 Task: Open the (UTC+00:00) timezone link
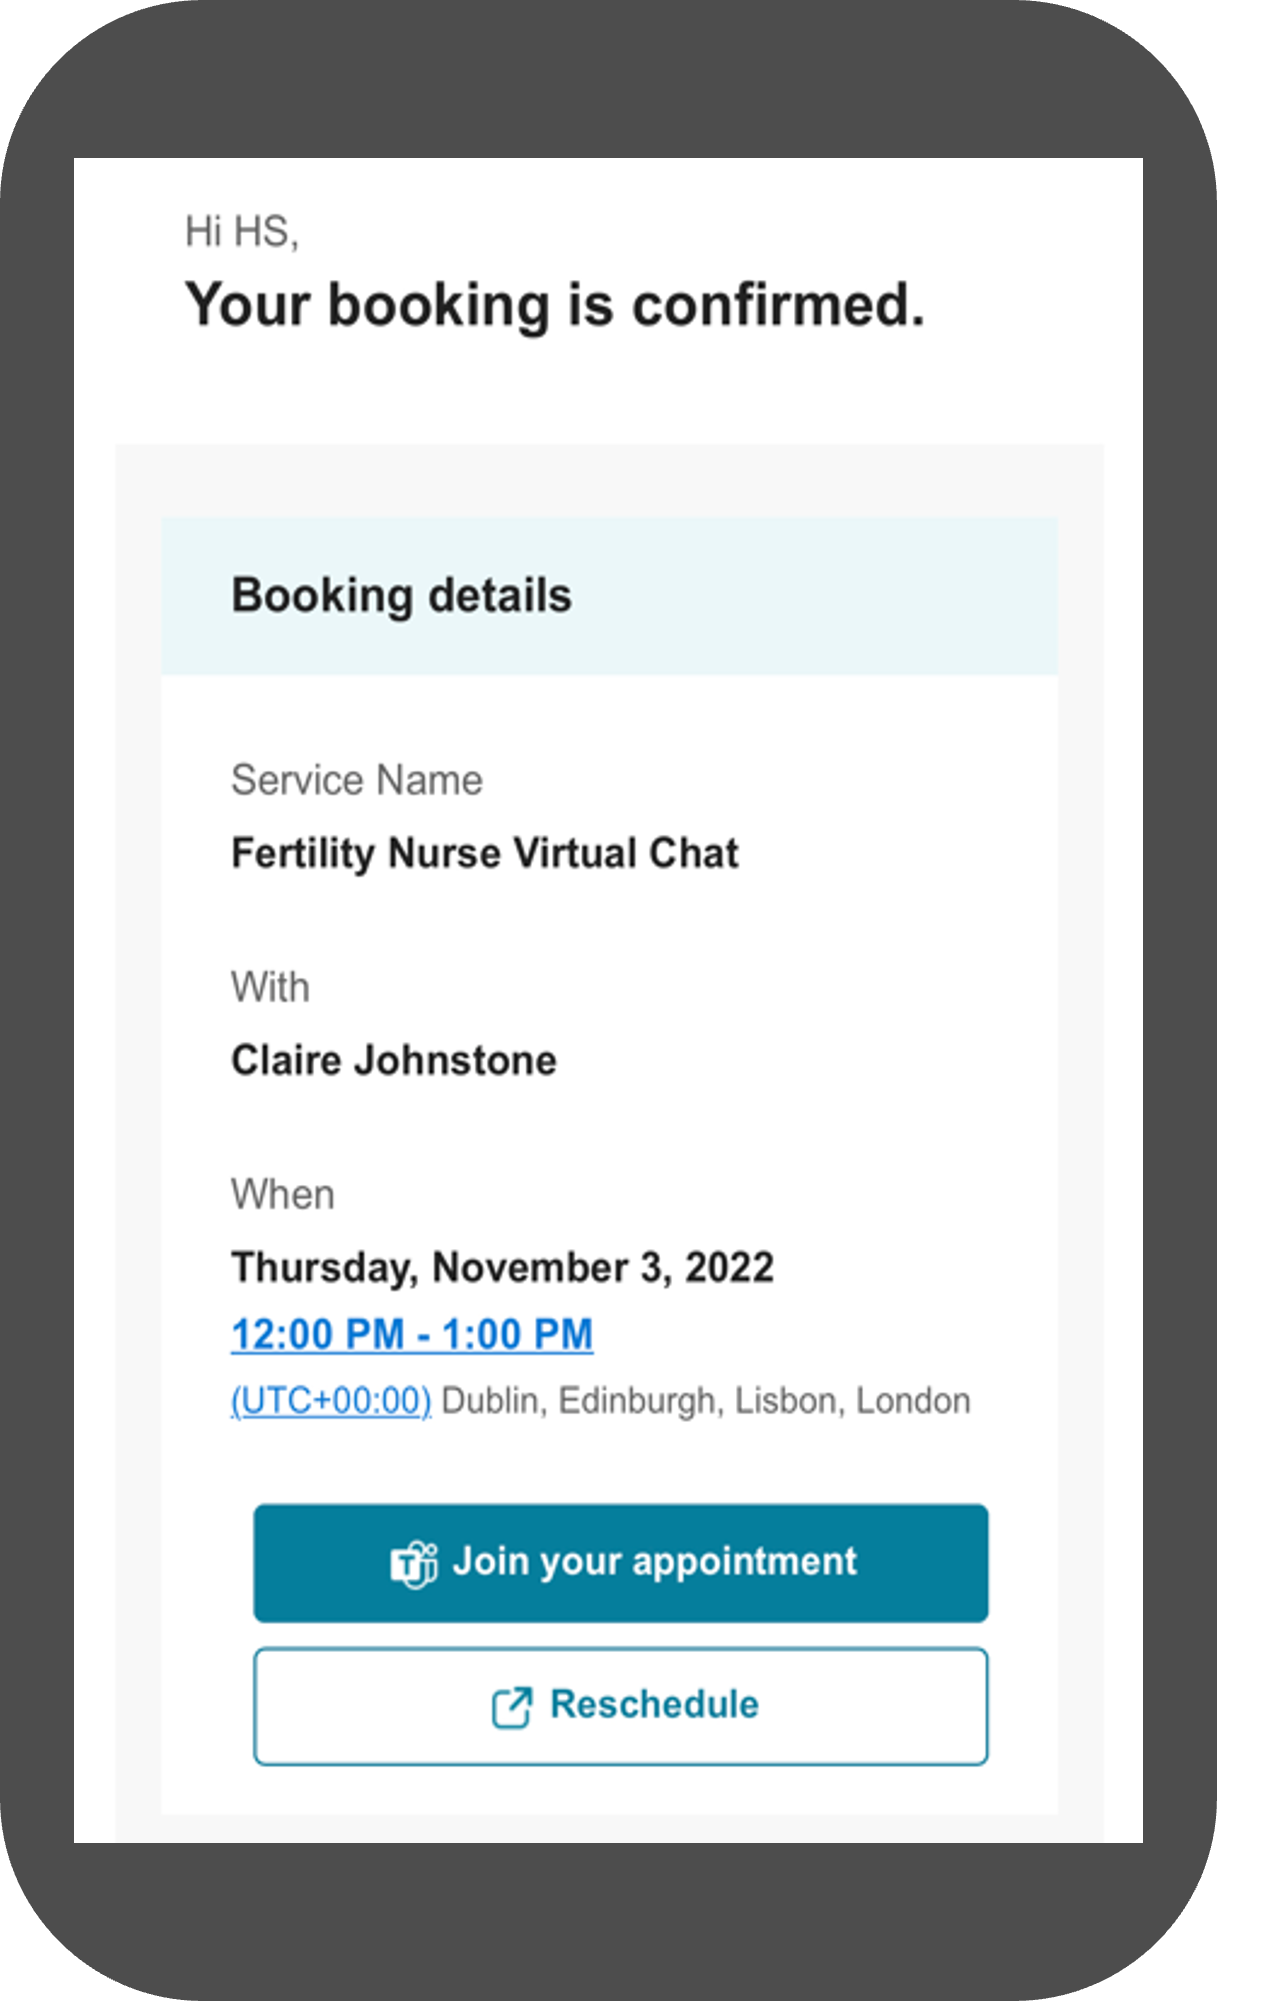[x=331, y=1401]
